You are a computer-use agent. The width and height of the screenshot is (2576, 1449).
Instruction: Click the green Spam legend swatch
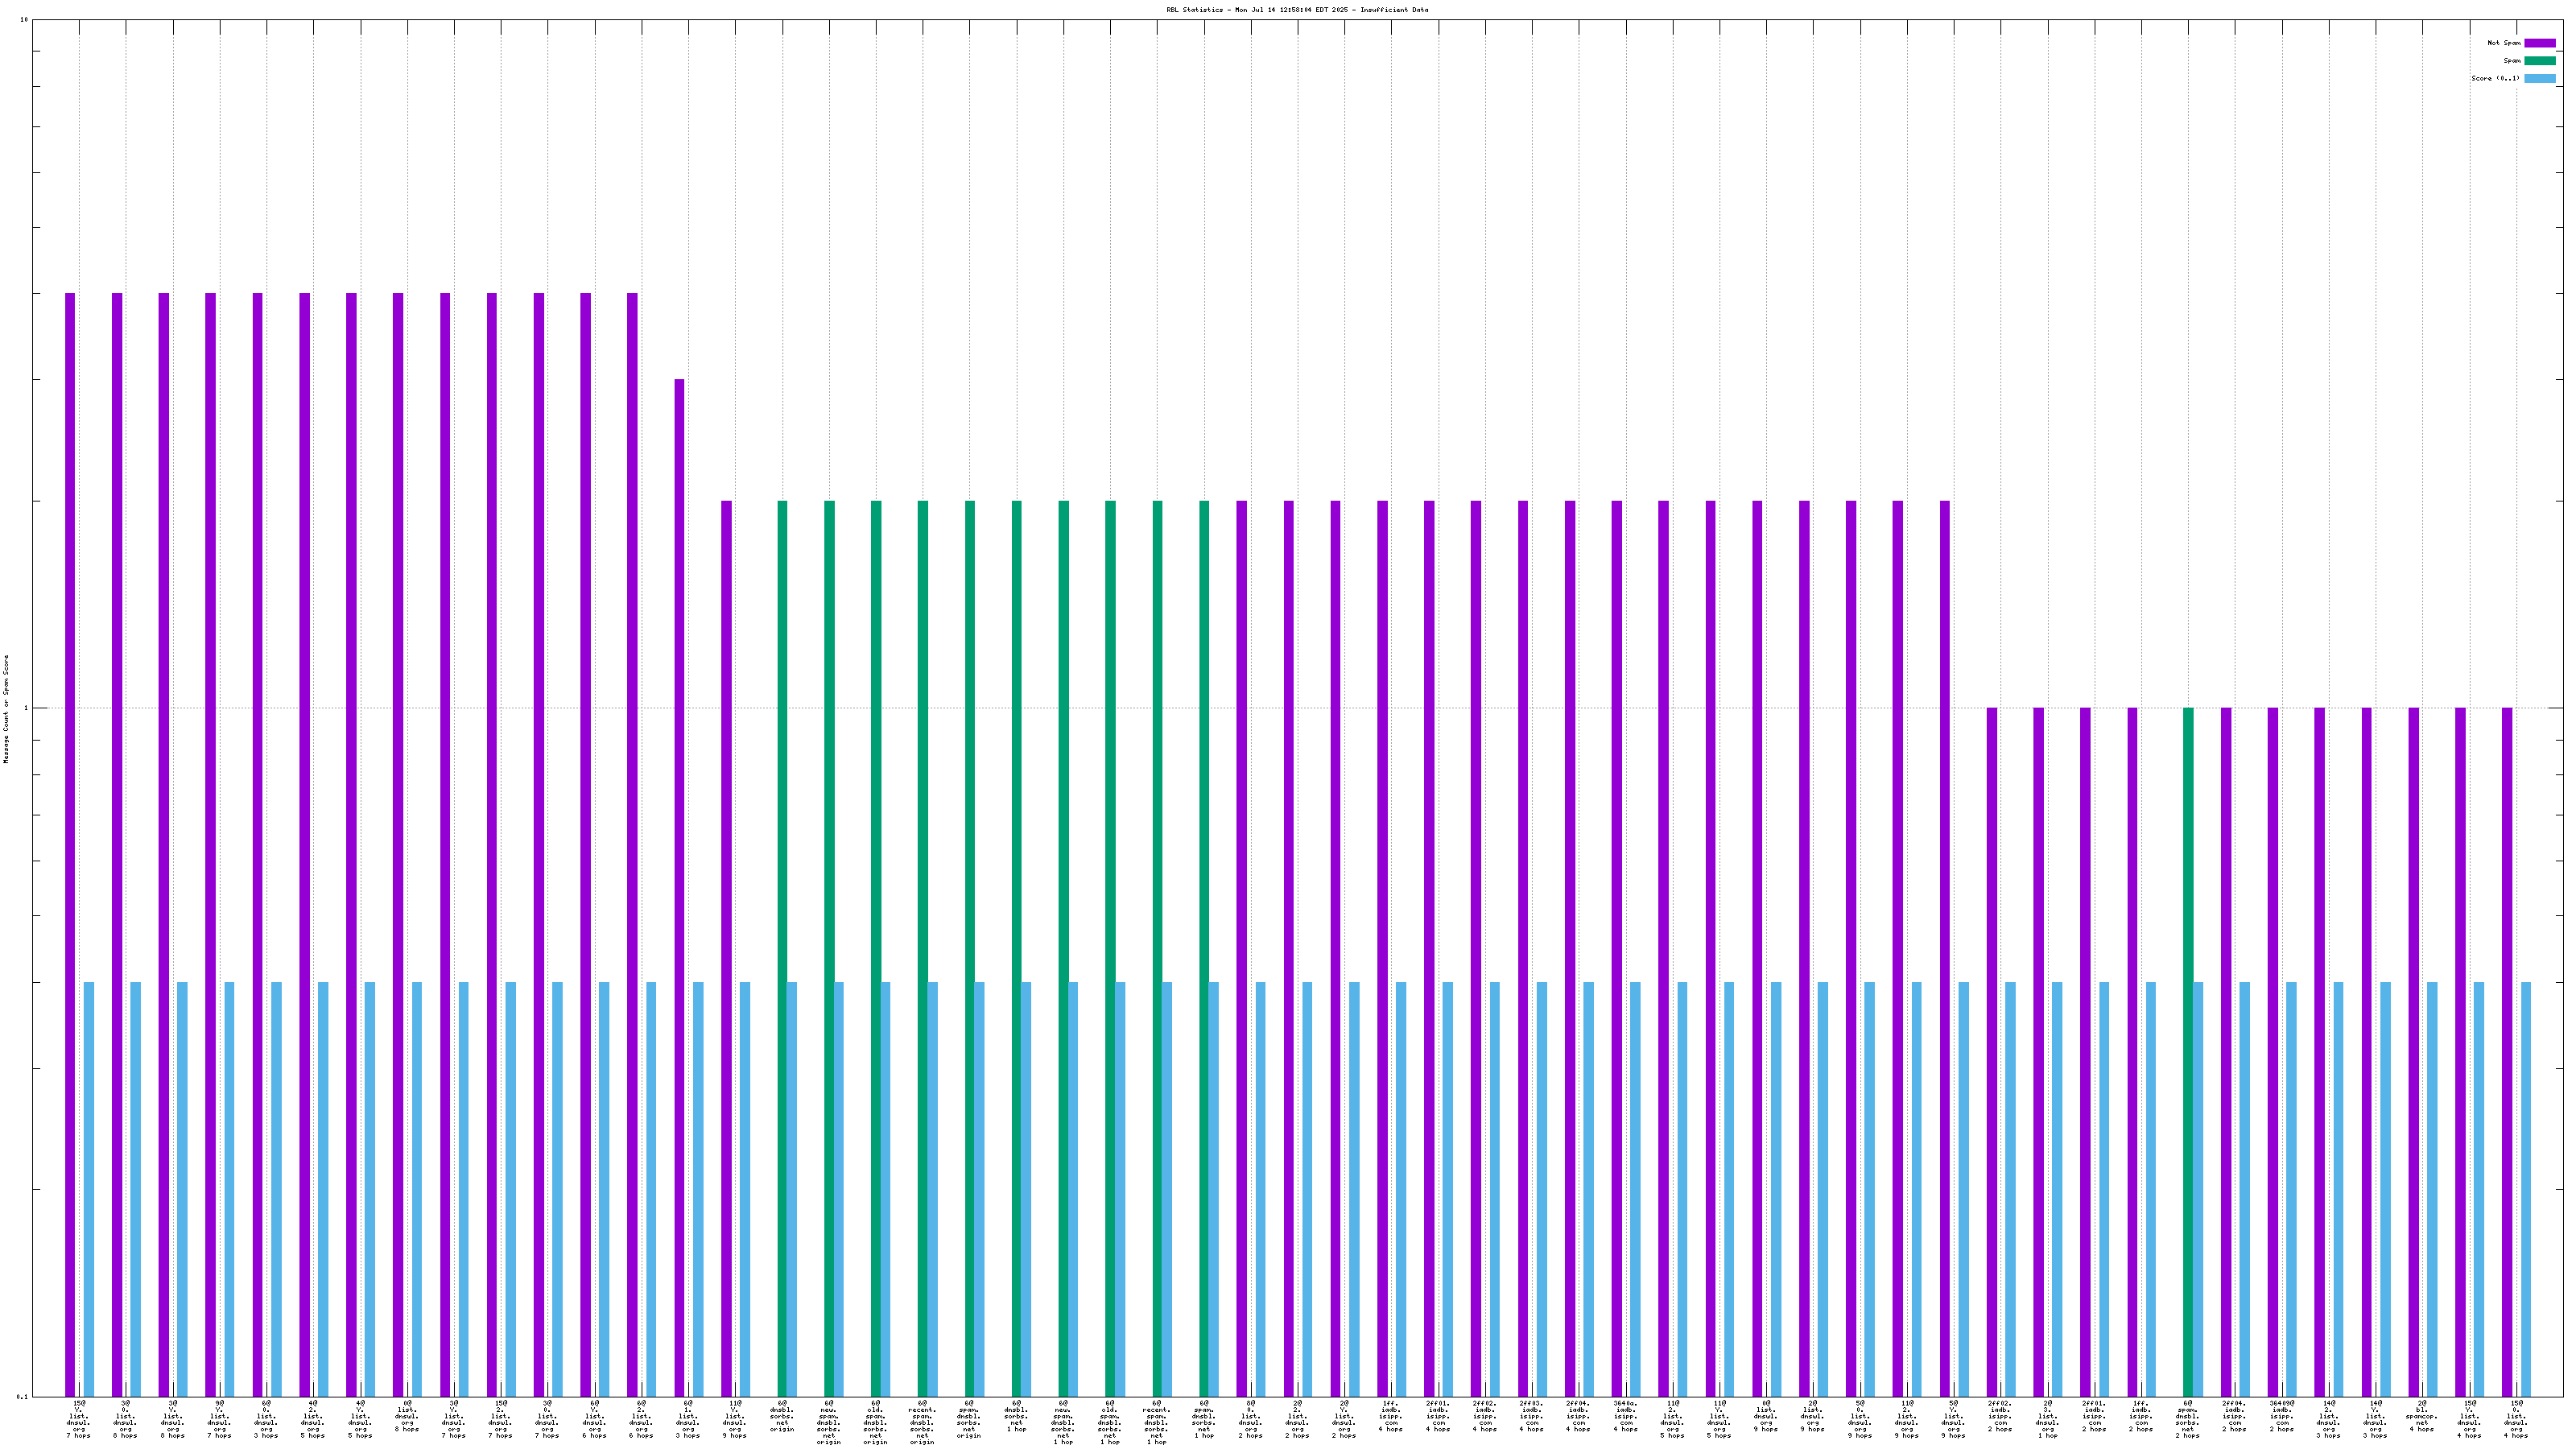pos(2539,61)
